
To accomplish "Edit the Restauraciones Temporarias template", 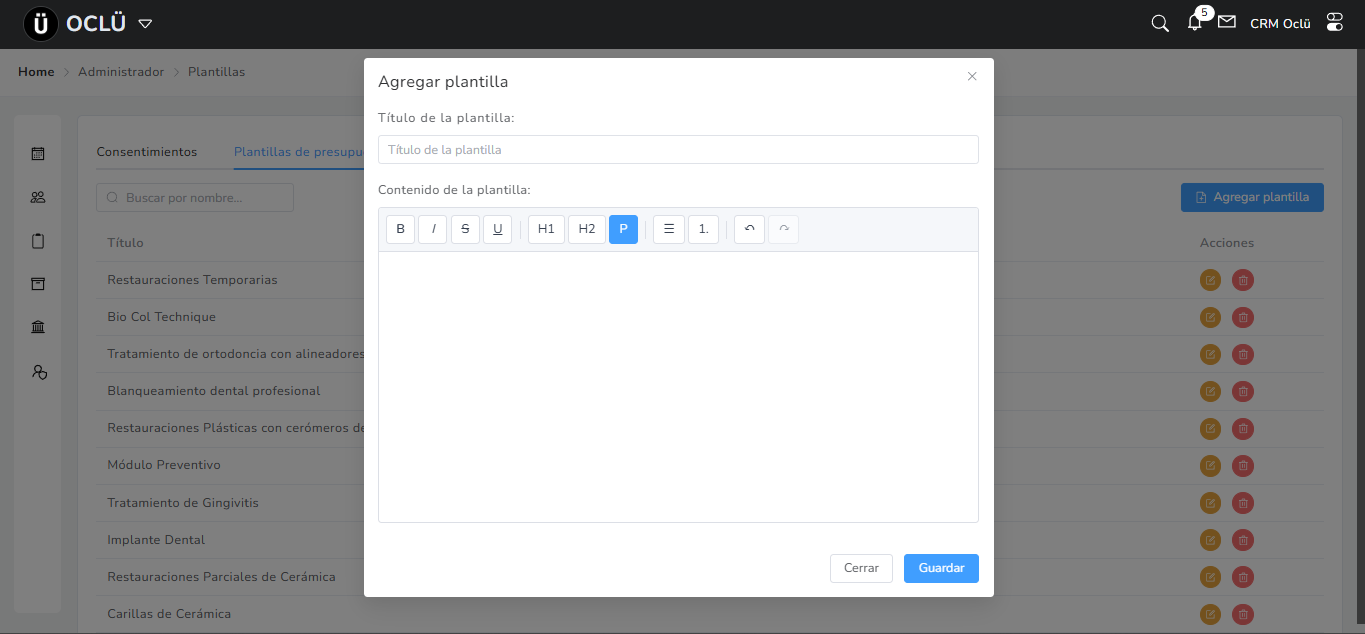I will coord(1210,280).
